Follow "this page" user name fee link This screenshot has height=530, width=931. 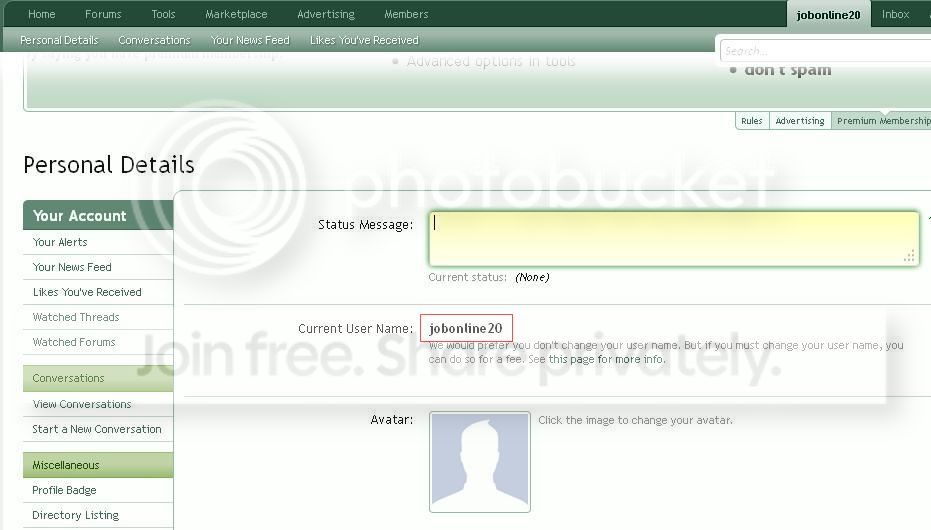click(571, 359)
